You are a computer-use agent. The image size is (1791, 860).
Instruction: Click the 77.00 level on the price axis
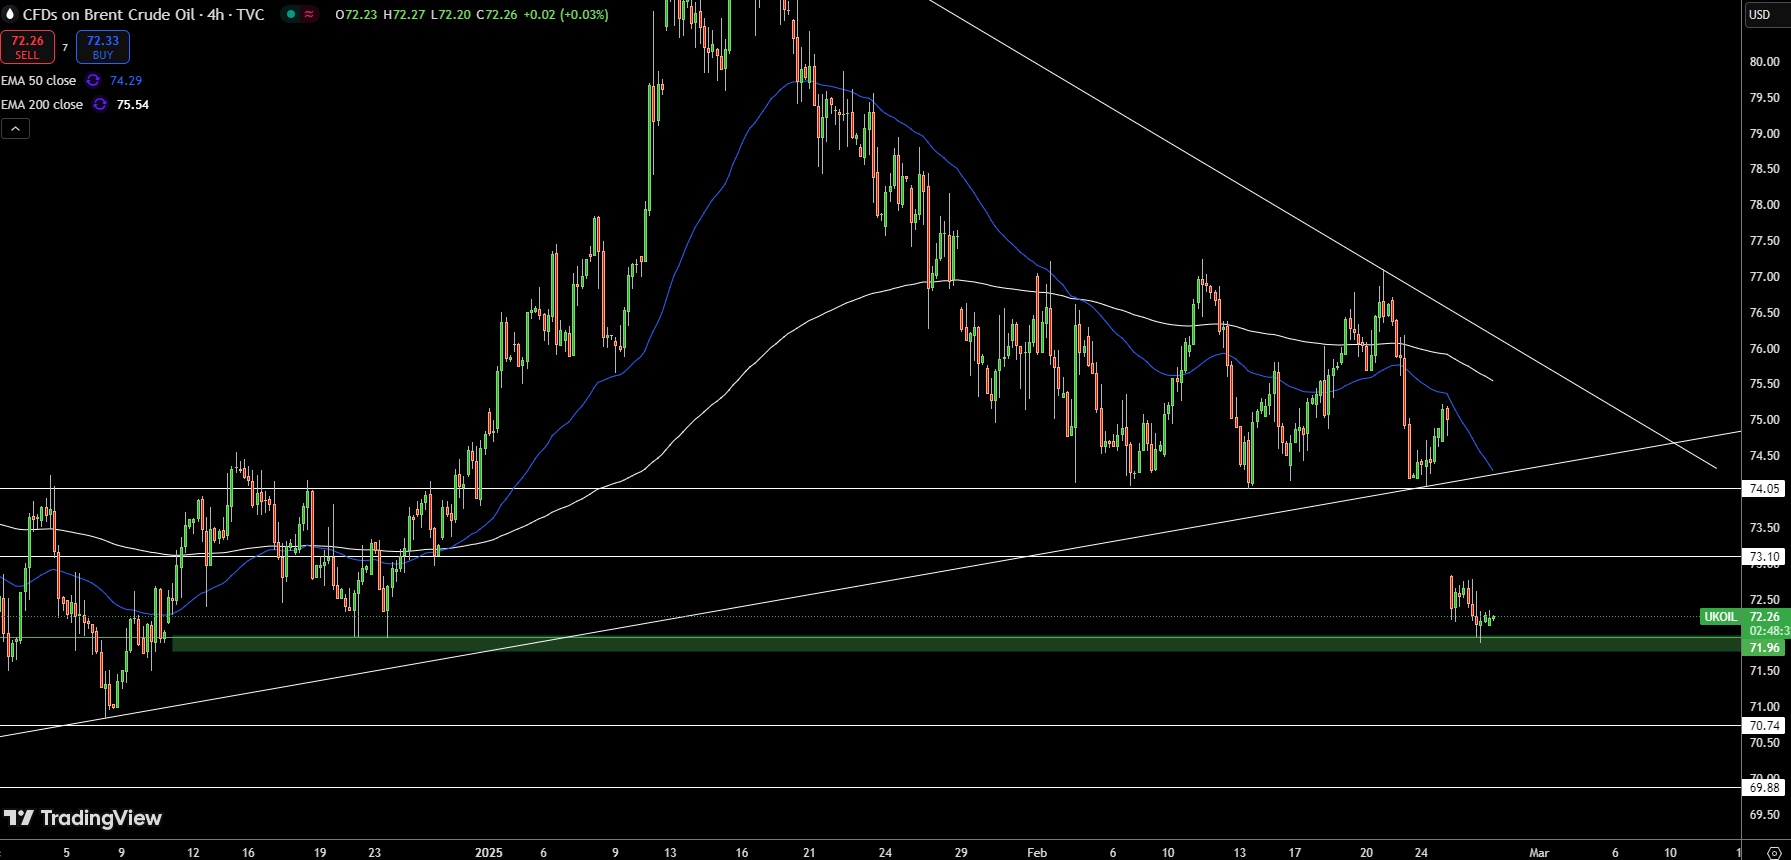click(1764, 276)
